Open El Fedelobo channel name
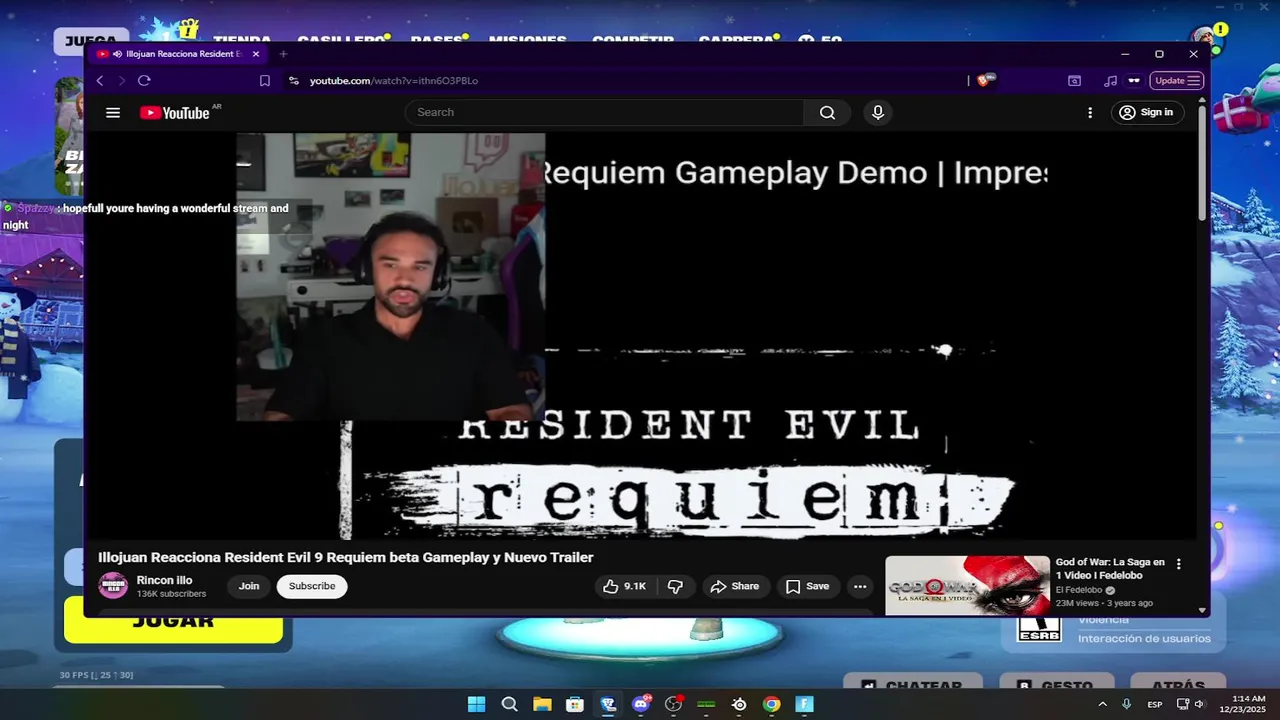The height and width of the screenshot is (720, 1280). 1079,590
